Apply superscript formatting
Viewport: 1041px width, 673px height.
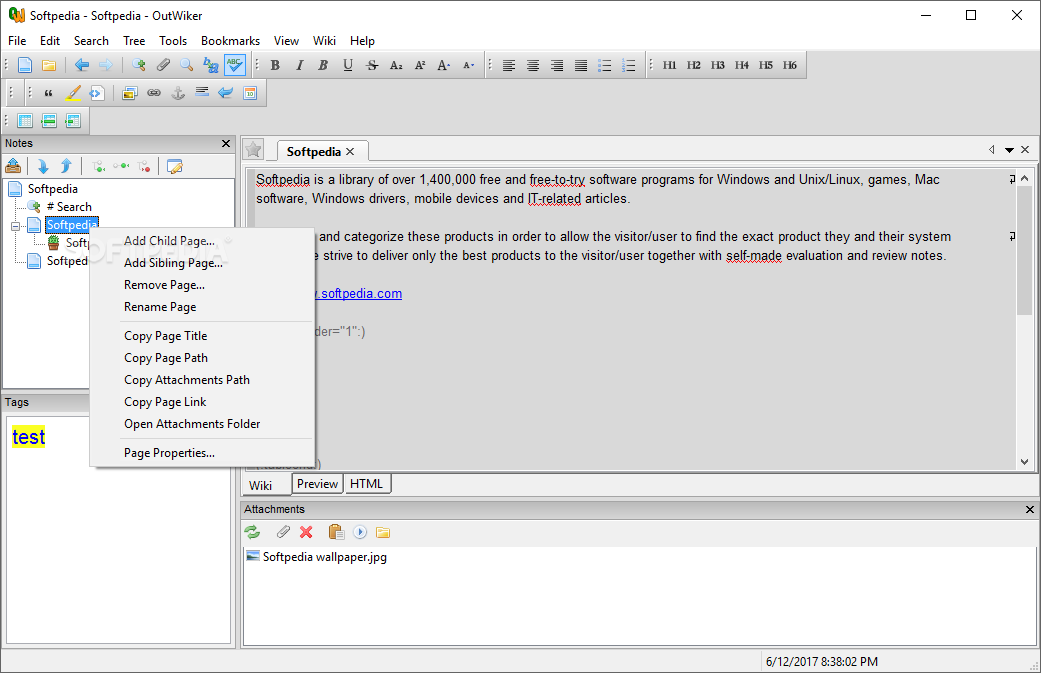(420, 65)
